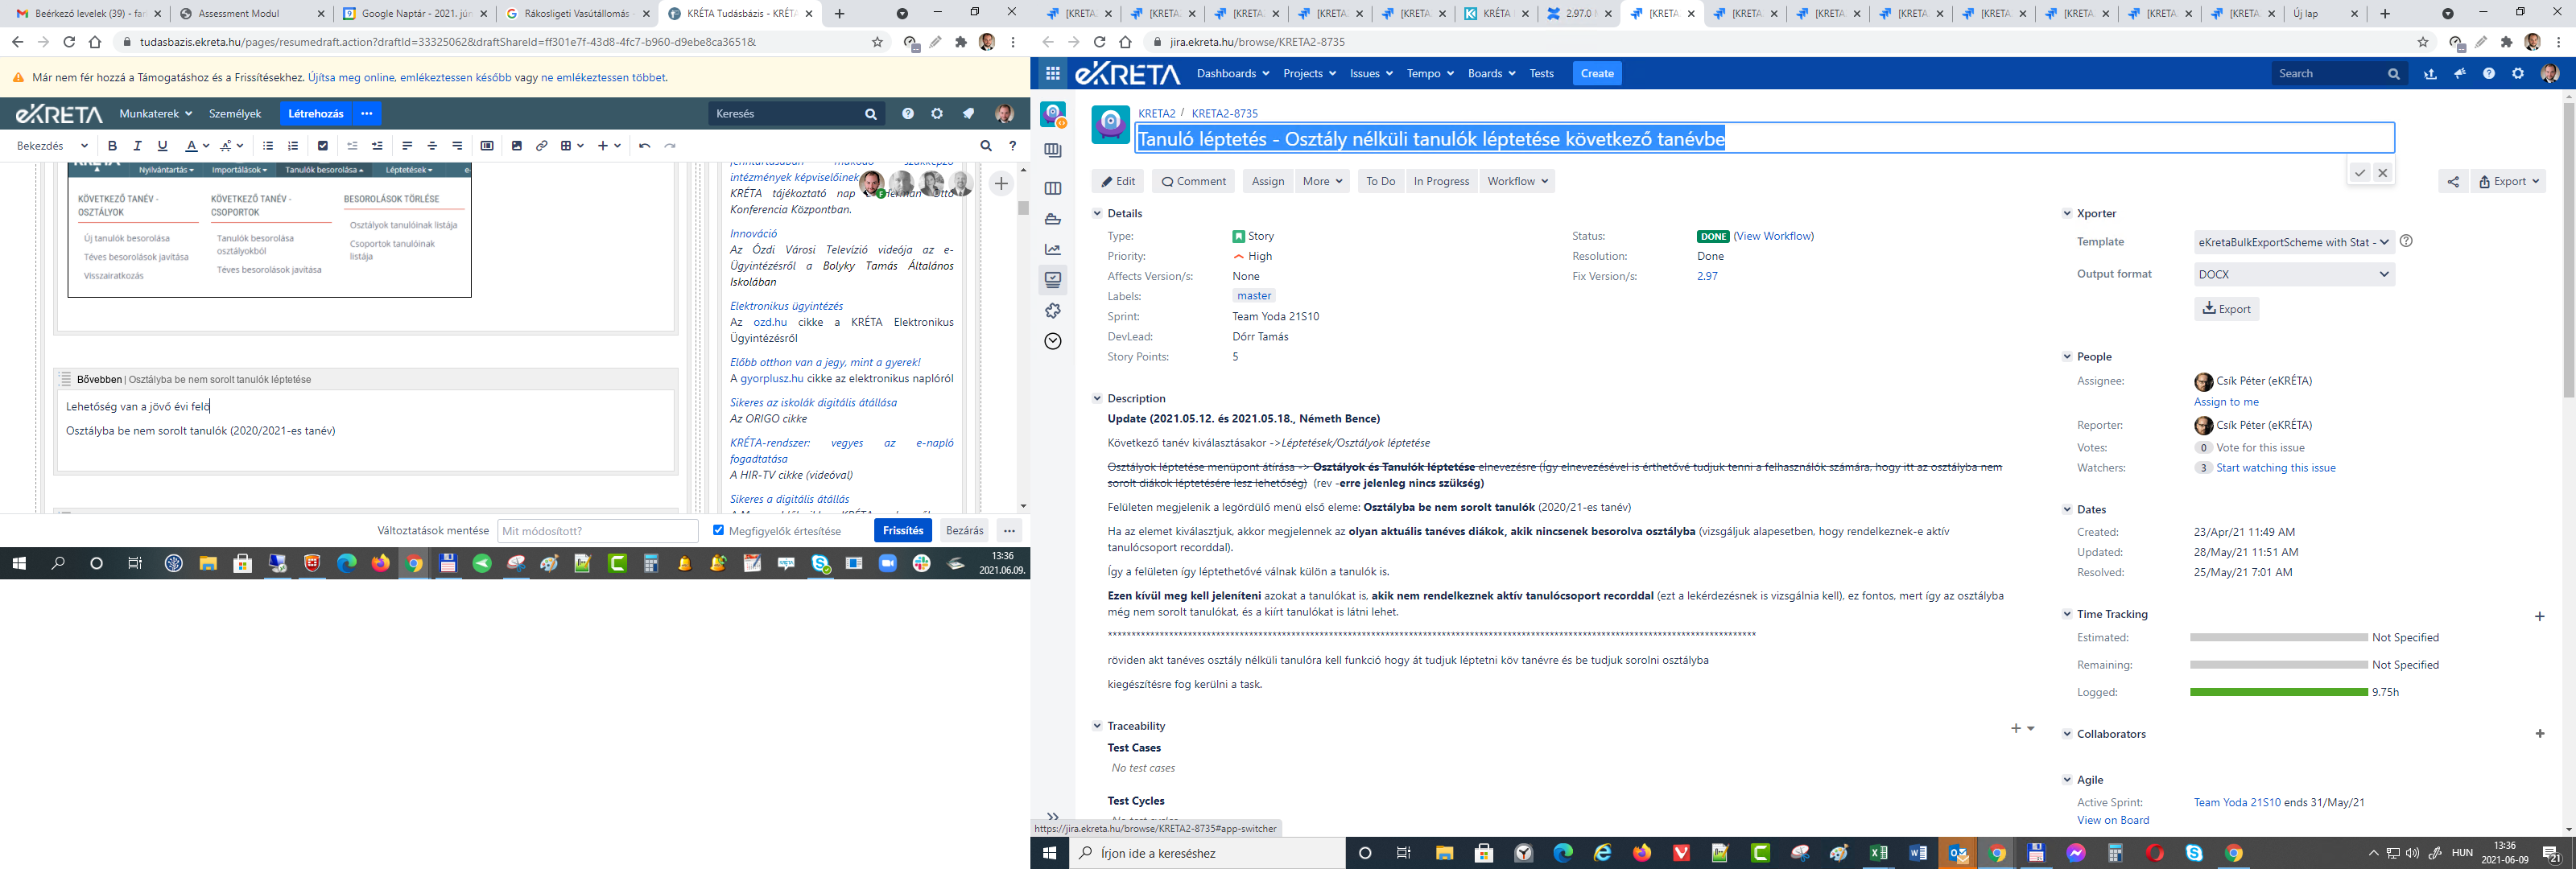
Task: Toggle bold formatting in Confluence editor
Action: (113, 146)
